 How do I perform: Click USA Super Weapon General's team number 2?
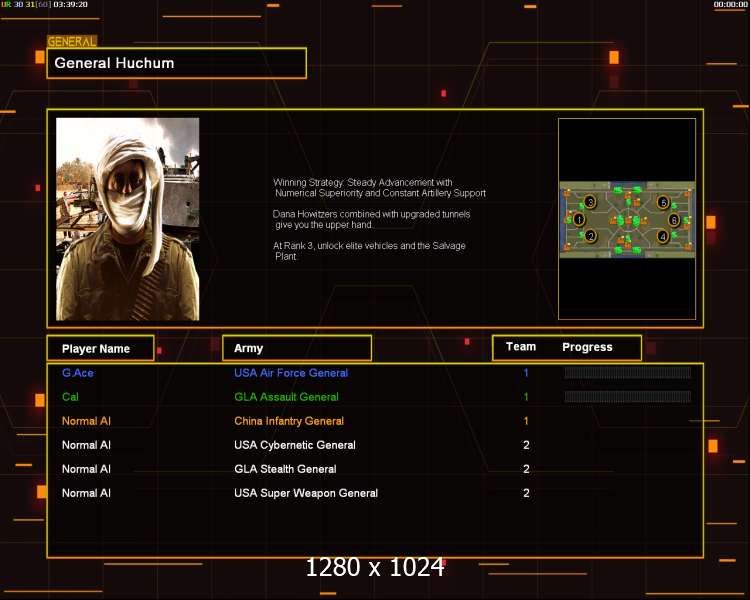(x=526, y=493)
